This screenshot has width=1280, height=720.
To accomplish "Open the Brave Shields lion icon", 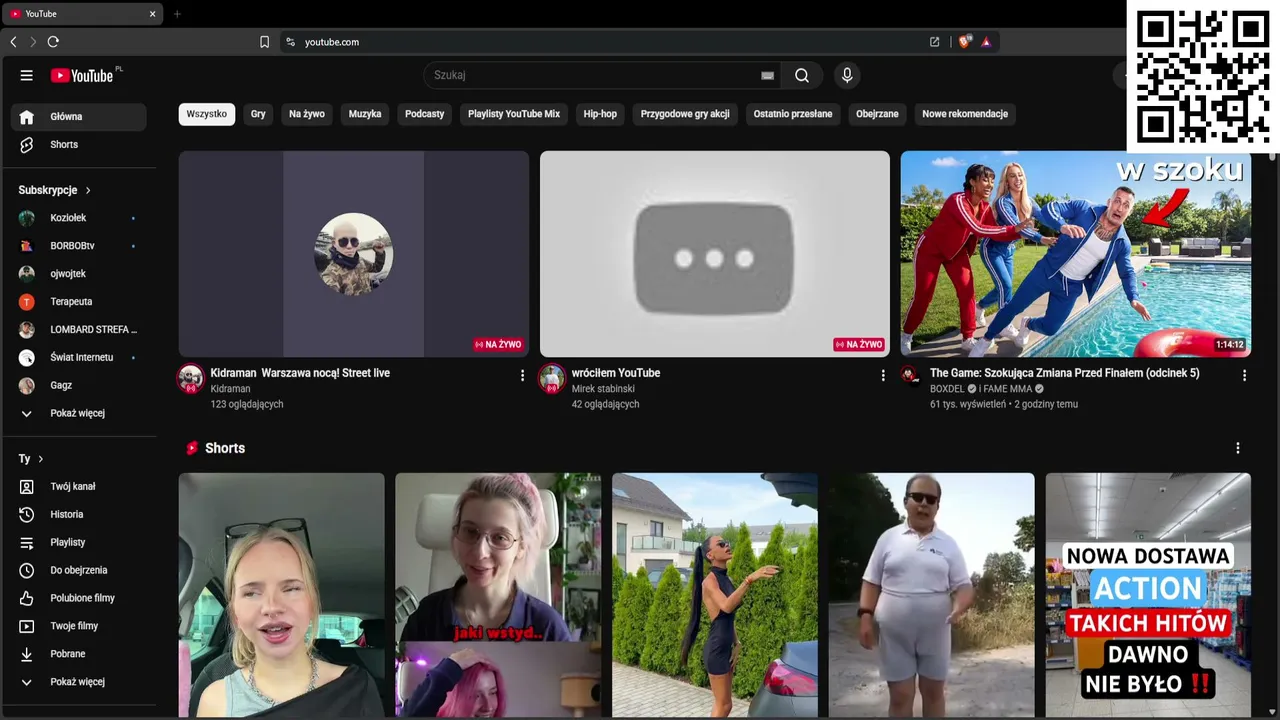I will tap(965, 42).
